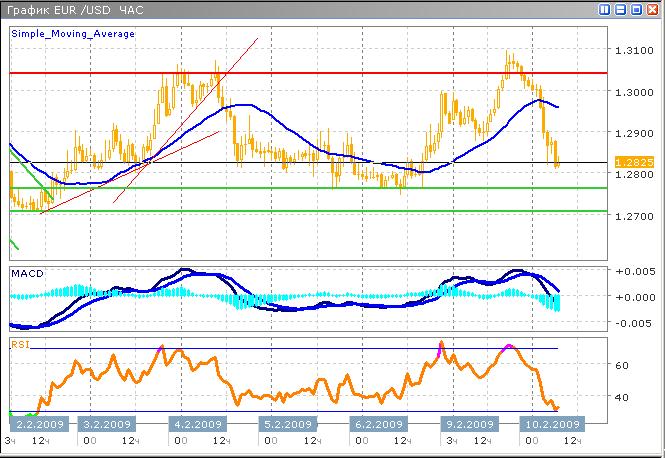Select the 10.2.2009 date marker
This screenshot has width=665, height=458.
pyautogui.click(x=551, y=424)
